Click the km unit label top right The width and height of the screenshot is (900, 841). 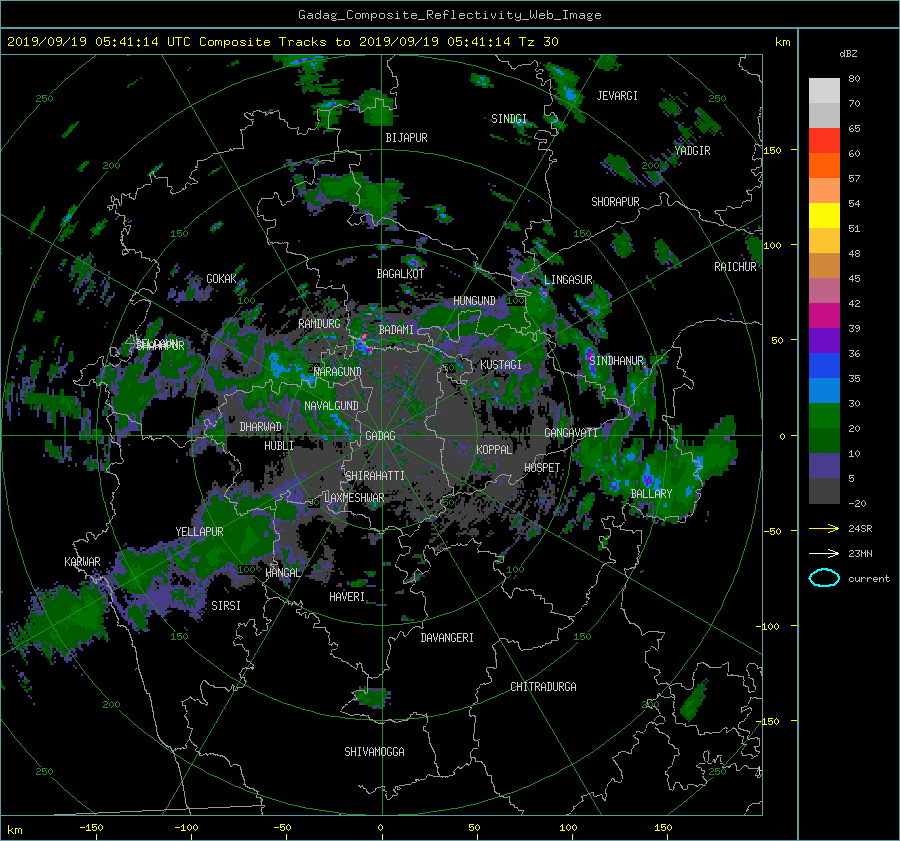click(x=782, y=42)
